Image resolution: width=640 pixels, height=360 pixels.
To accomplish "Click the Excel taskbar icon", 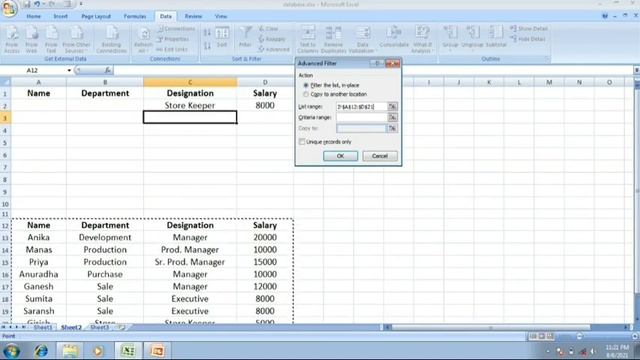I will (128, 351).
